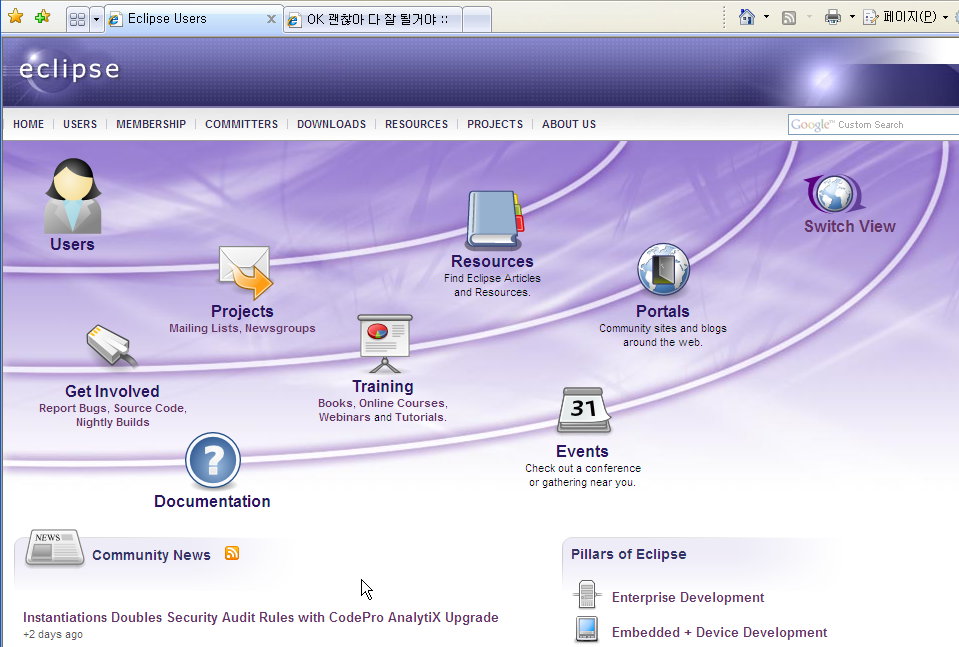Image resolution: width=959 pixels, height=647 pixels.
Task: Open the Portals globe door icon
Action: pyautogui.click(x=663, y=270)
